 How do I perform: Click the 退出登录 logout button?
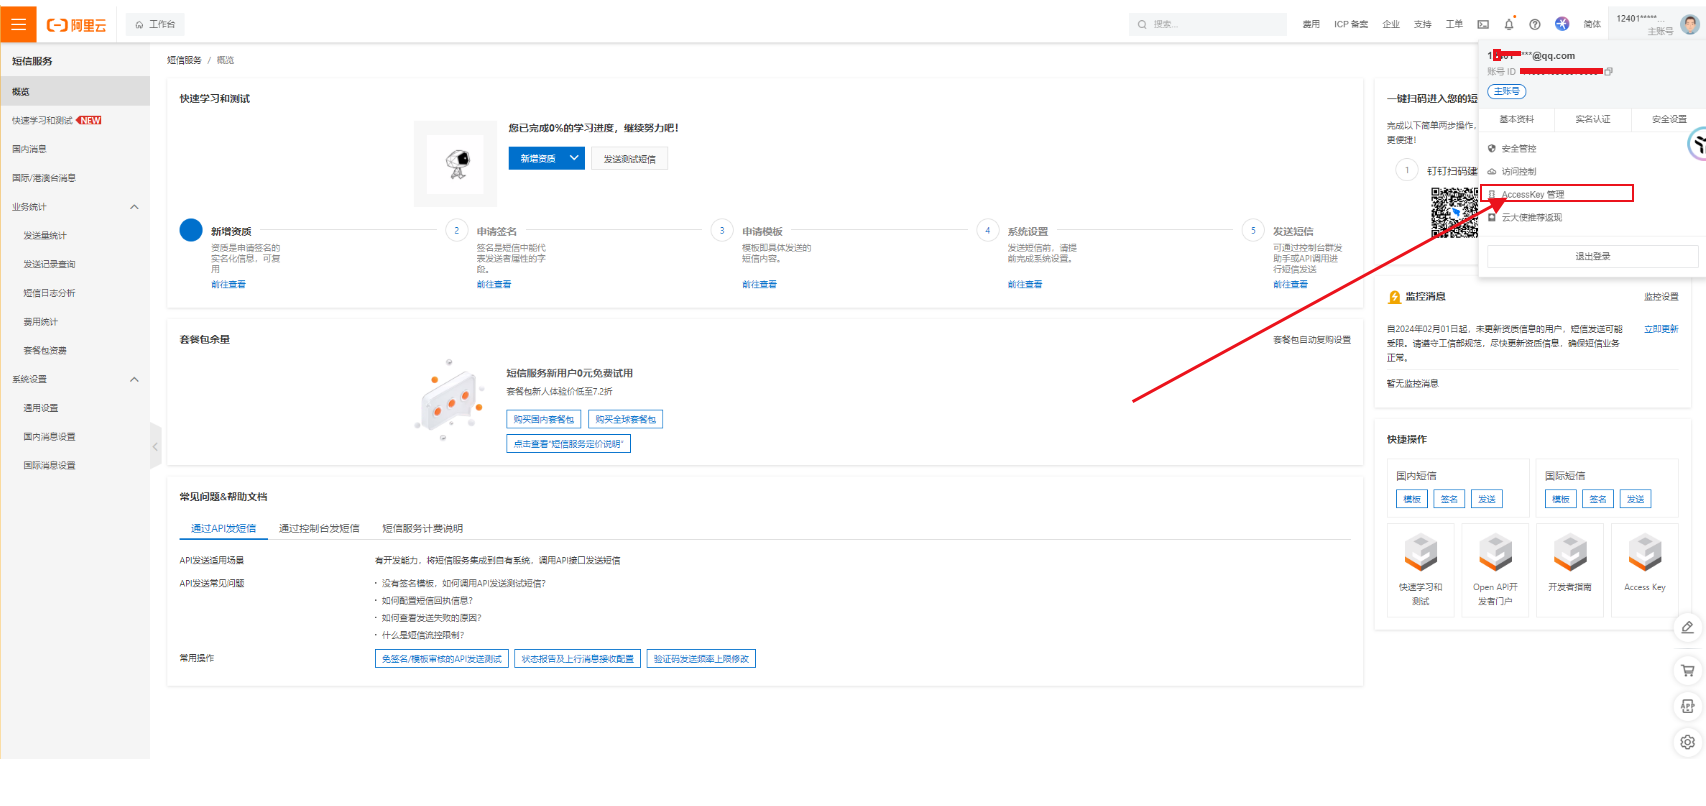click(x=1592, y=256)
